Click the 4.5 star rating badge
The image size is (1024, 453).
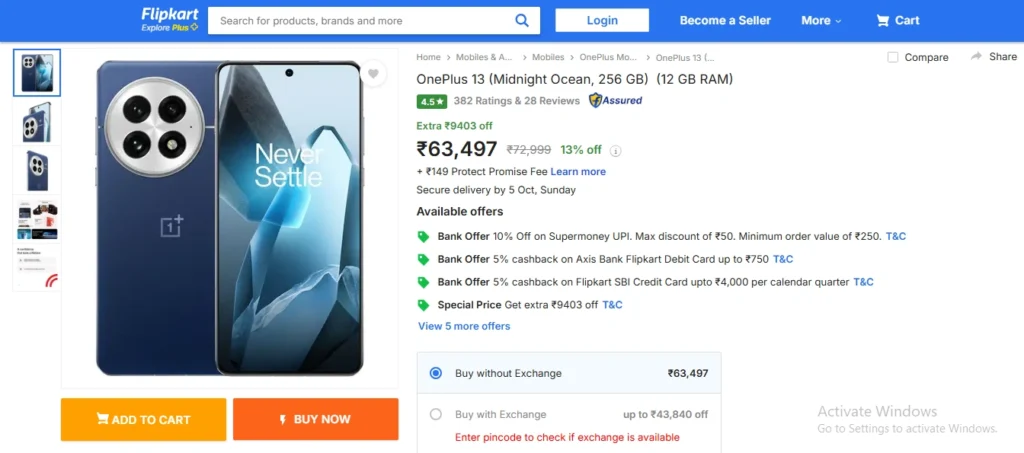click(432, 101)
